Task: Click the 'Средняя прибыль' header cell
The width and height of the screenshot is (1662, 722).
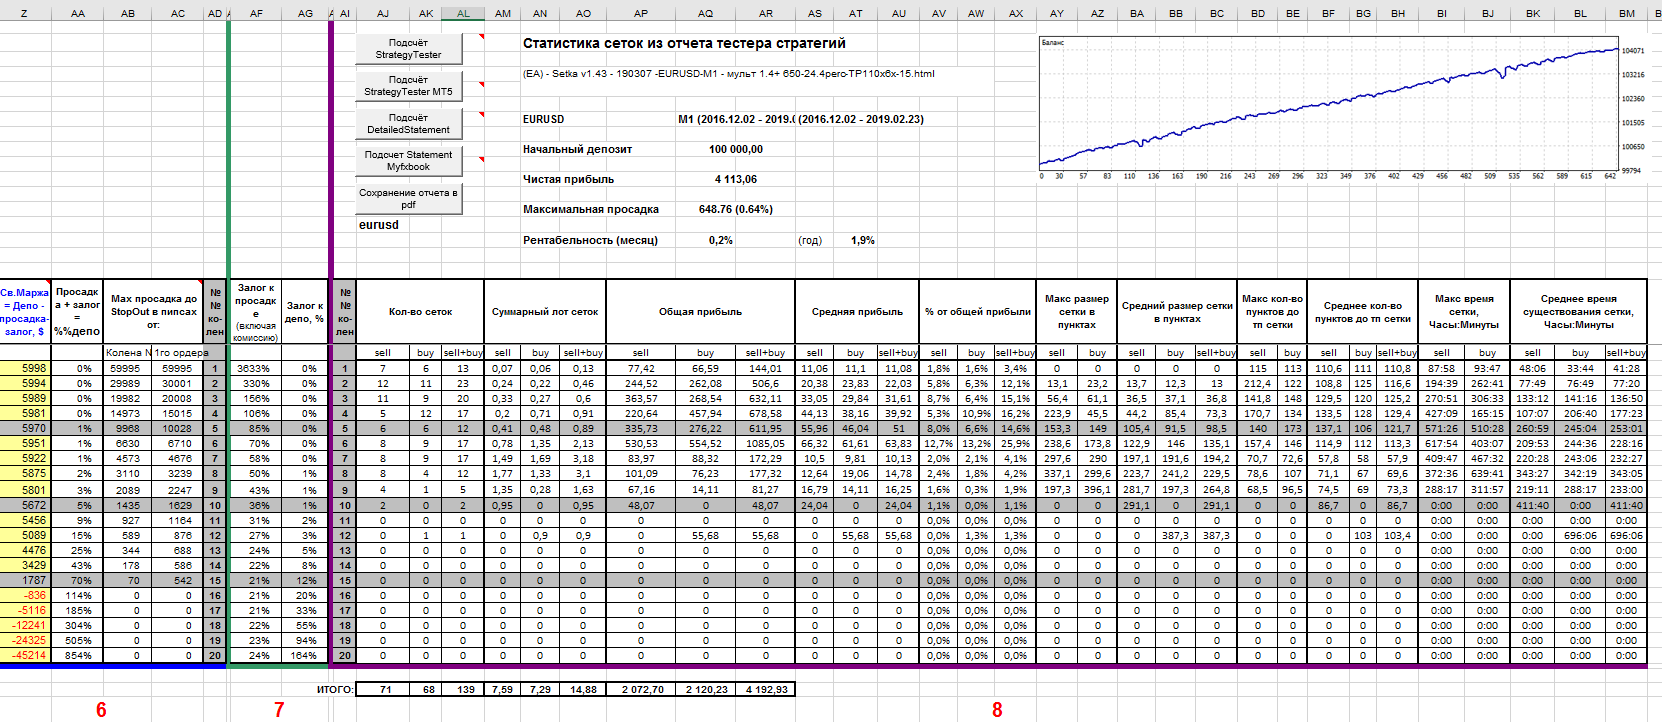Action: pos(857,312)
